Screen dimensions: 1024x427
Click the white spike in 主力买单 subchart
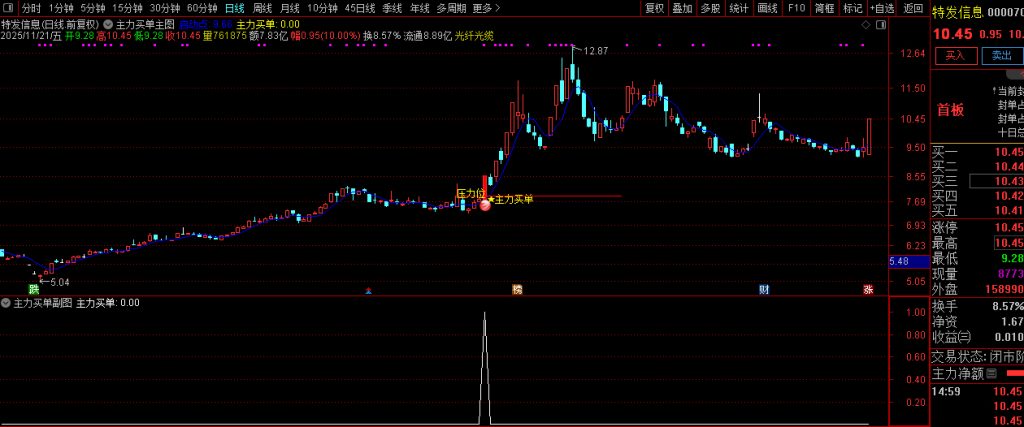click(485, 369)
